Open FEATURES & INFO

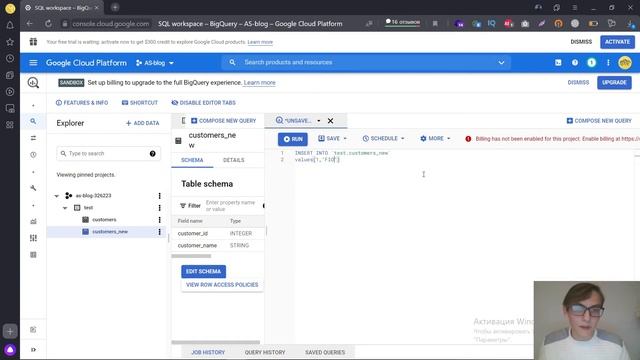click(x=82, y=102)
